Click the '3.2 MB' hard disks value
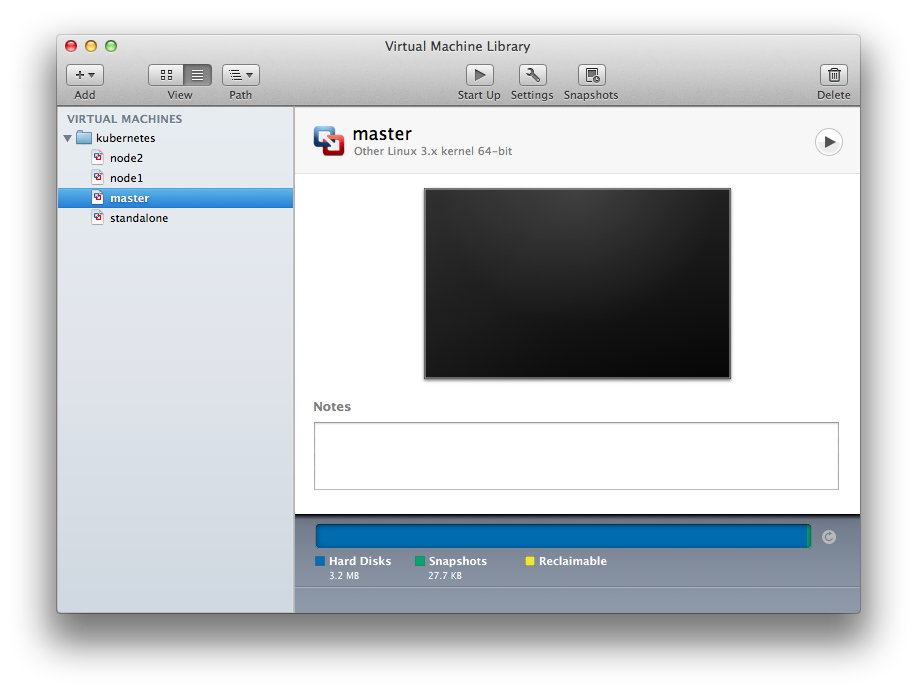The height and width of the screenshot is (692, 917). 344,576
